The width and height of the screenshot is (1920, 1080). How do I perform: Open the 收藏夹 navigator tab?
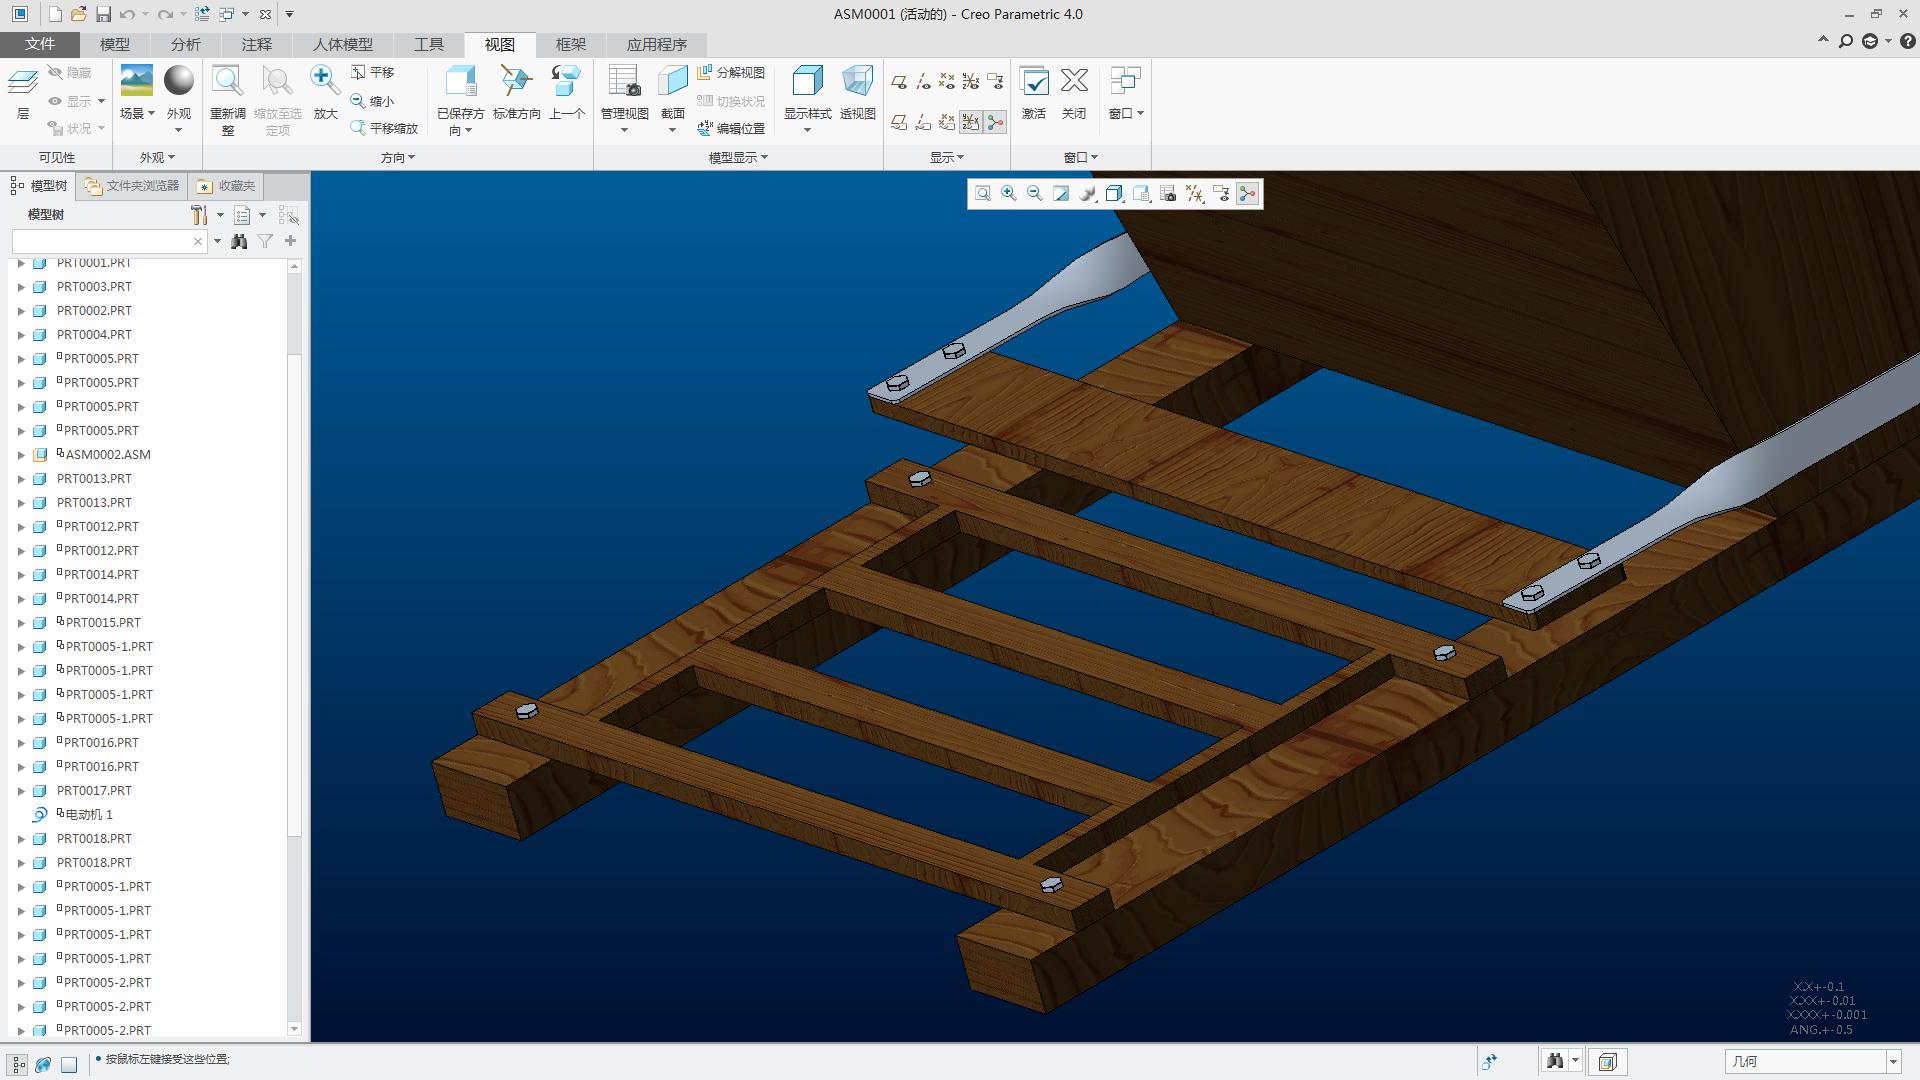tap(227, 186)
